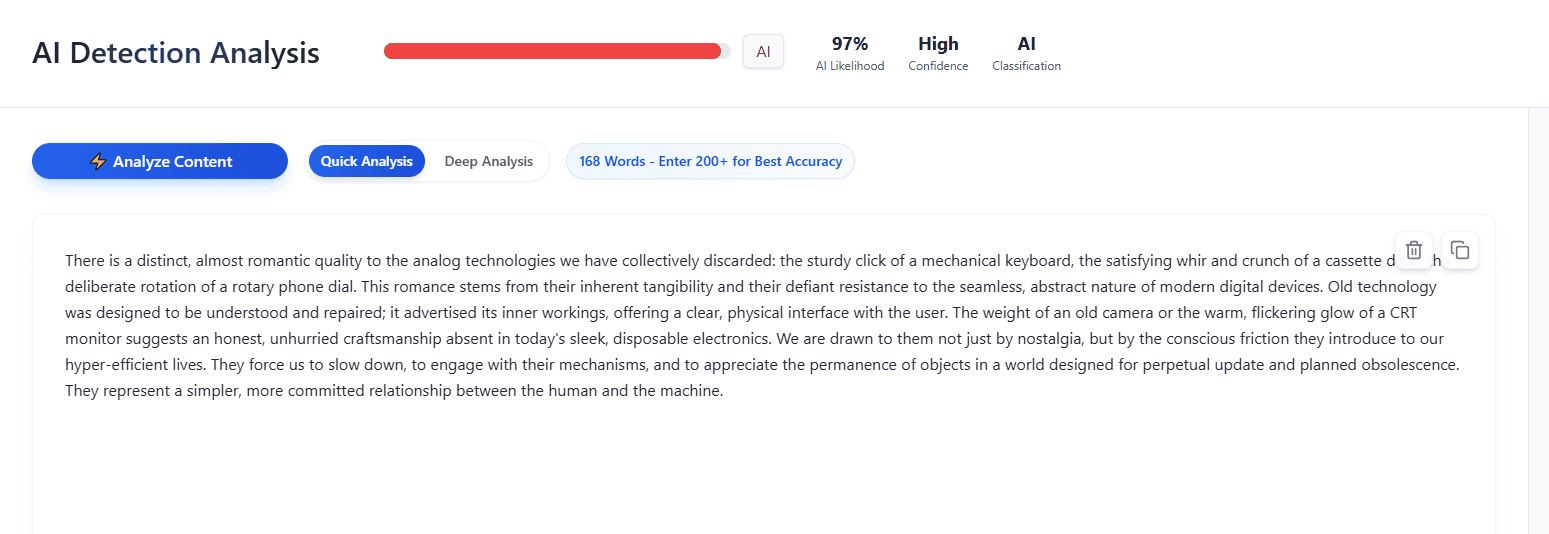The image size is (1549, 534).
Task: Click the copy text icon
Action: coord(1460,250)
